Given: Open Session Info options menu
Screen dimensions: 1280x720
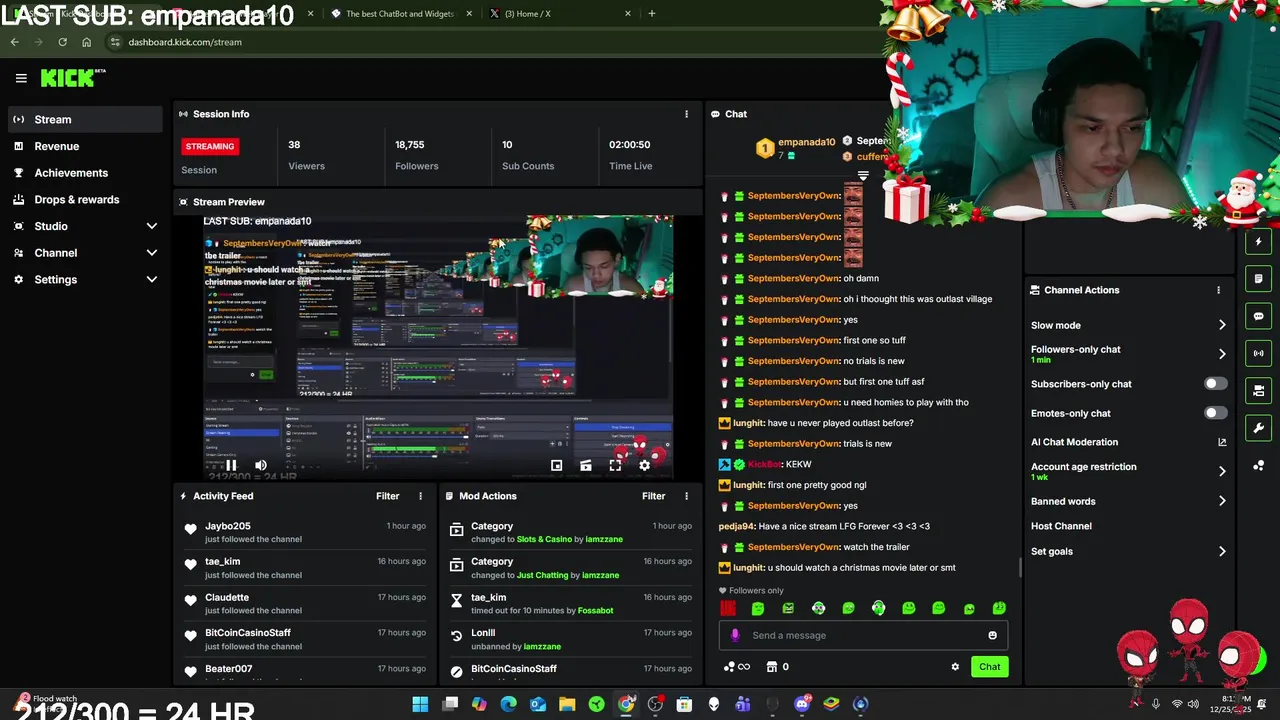Looking at the screenshot, I should (x=686, y=114).
